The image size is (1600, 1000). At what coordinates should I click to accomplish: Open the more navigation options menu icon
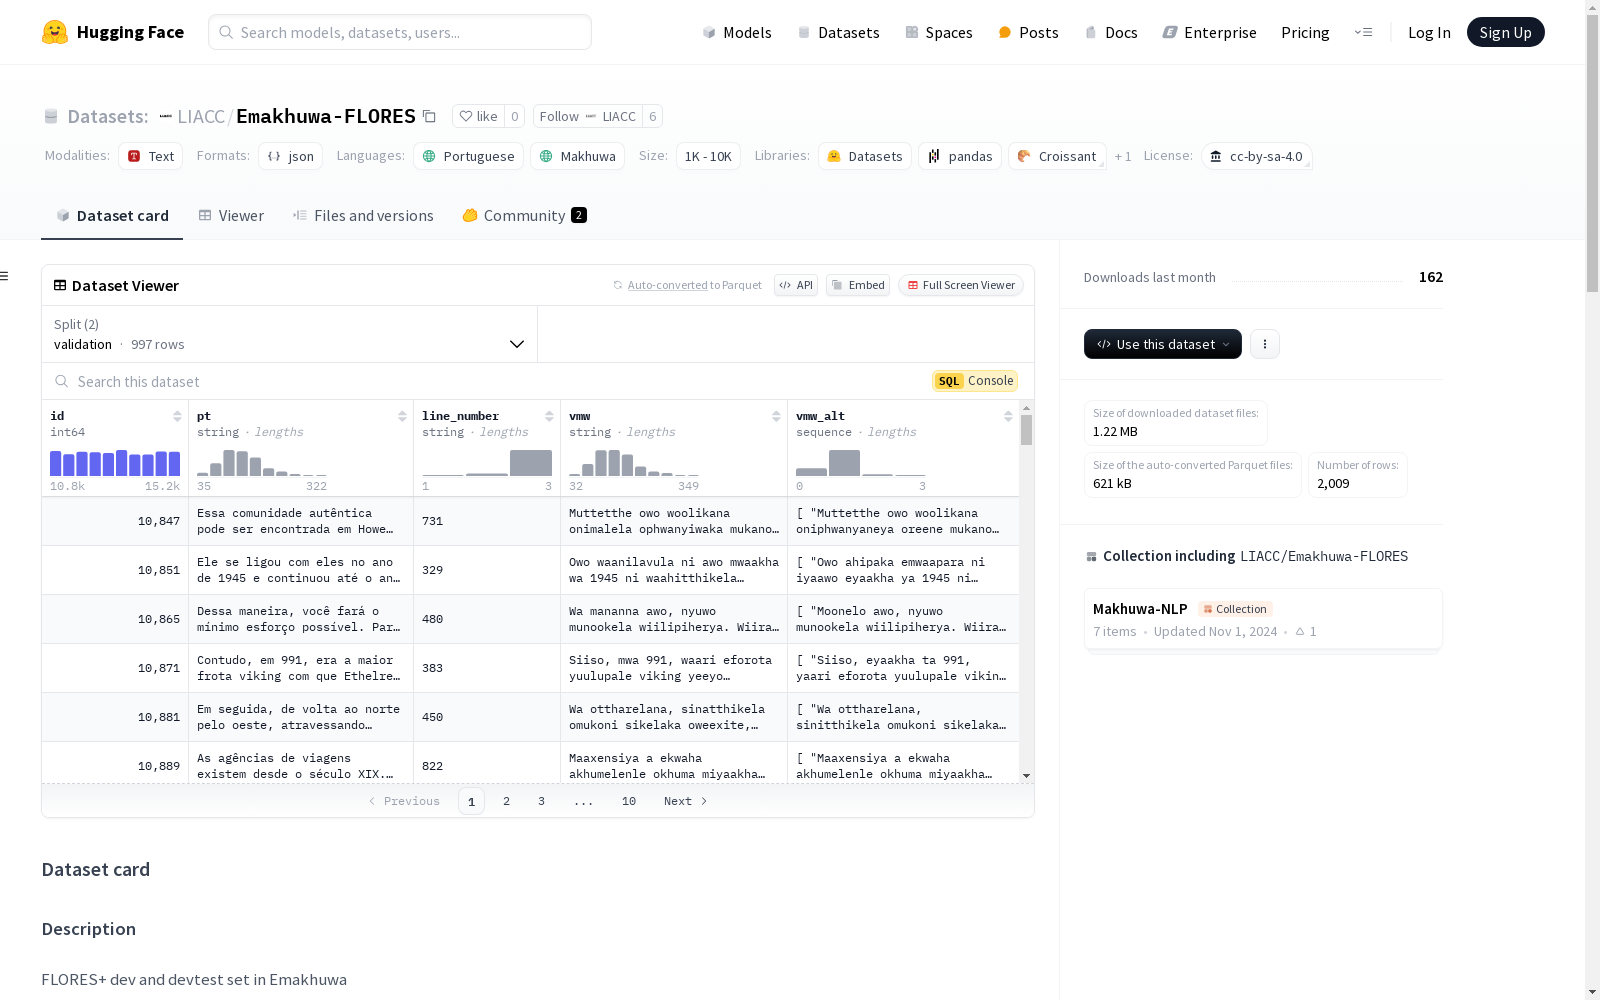click(x=1363, y=32)
